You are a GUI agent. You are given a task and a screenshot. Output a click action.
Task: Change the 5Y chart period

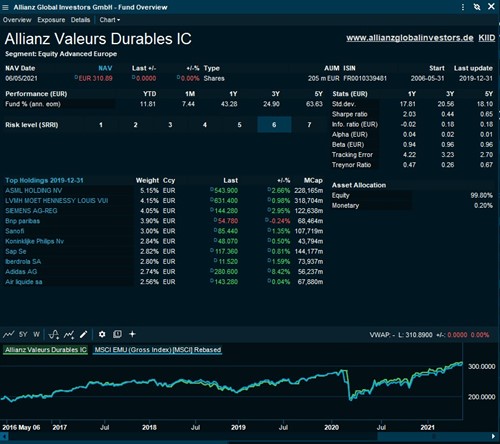coord(23,334)
